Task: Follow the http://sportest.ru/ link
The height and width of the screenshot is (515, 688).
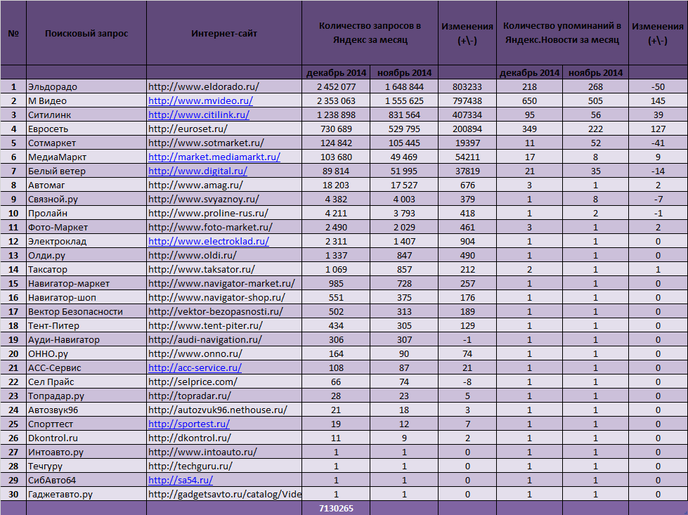Action: [189, 424]
